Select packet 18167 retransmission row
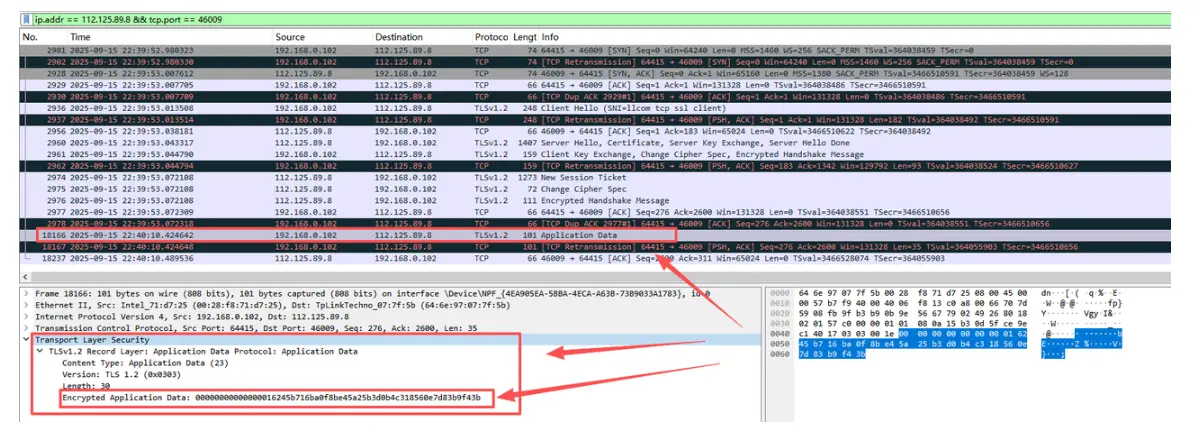The width and height of the screenshot is (1197, 448). pos(595,247)
